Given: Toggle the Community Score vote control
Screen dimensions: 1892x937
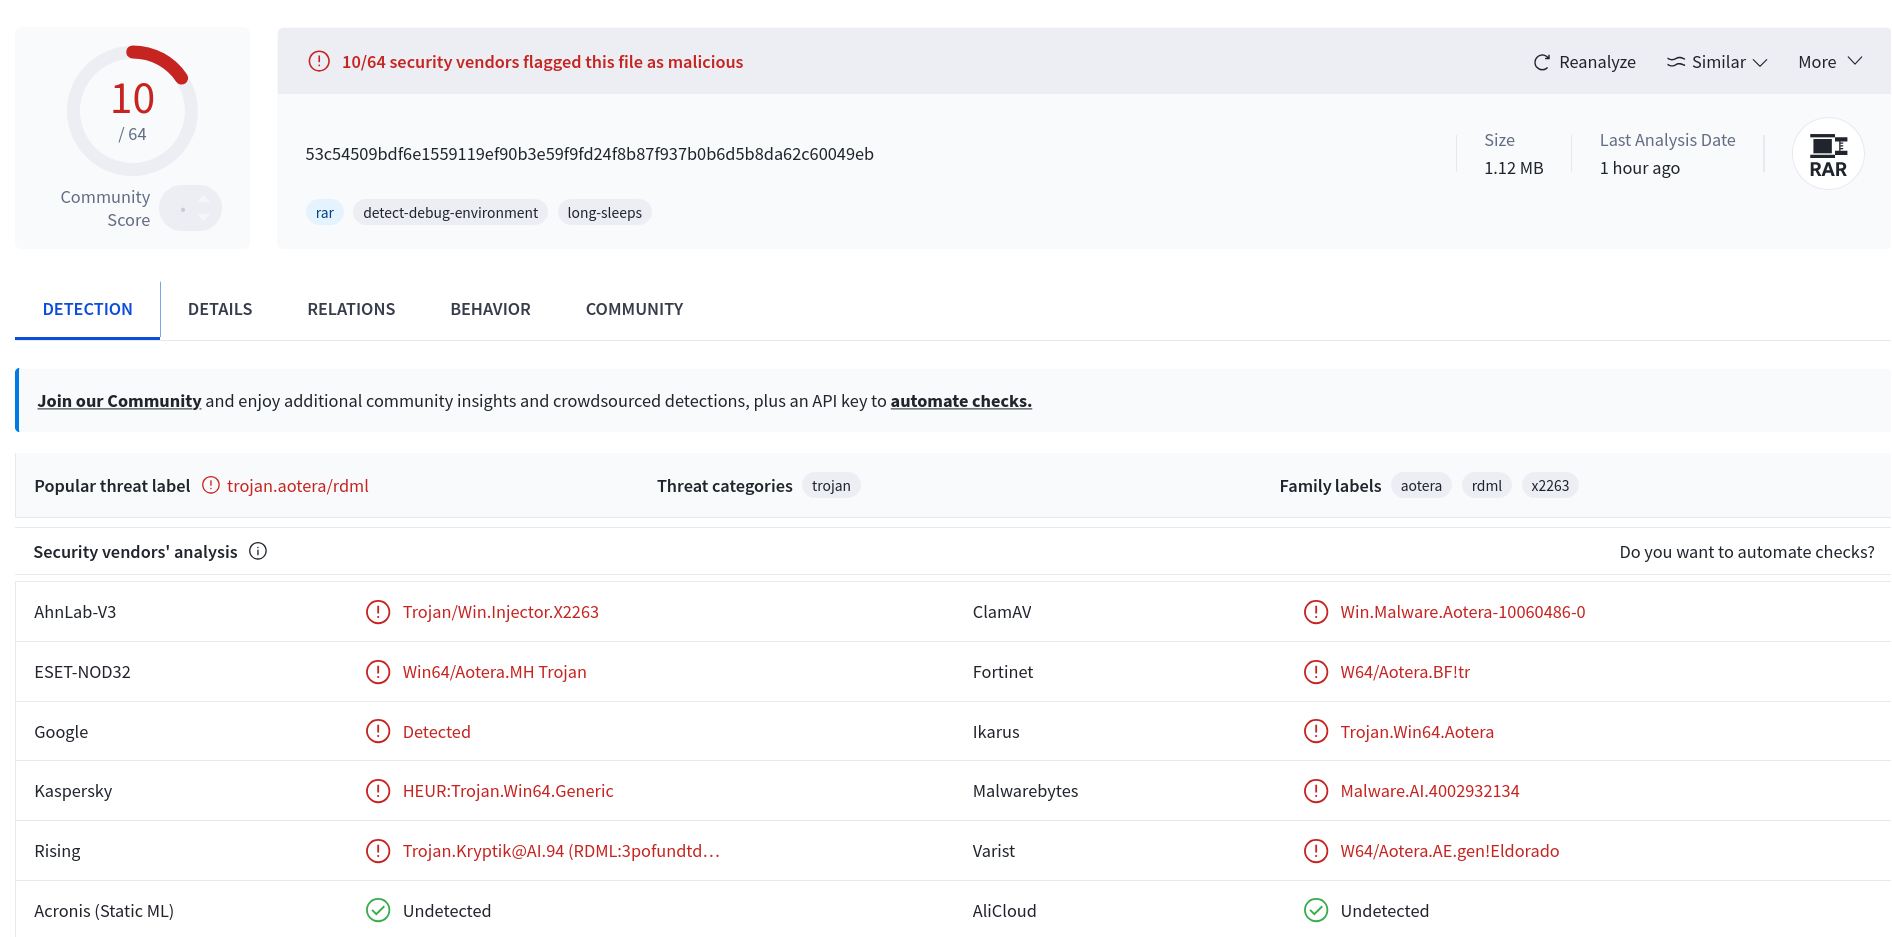Looking at the screenshot, I should coord(190,208).
